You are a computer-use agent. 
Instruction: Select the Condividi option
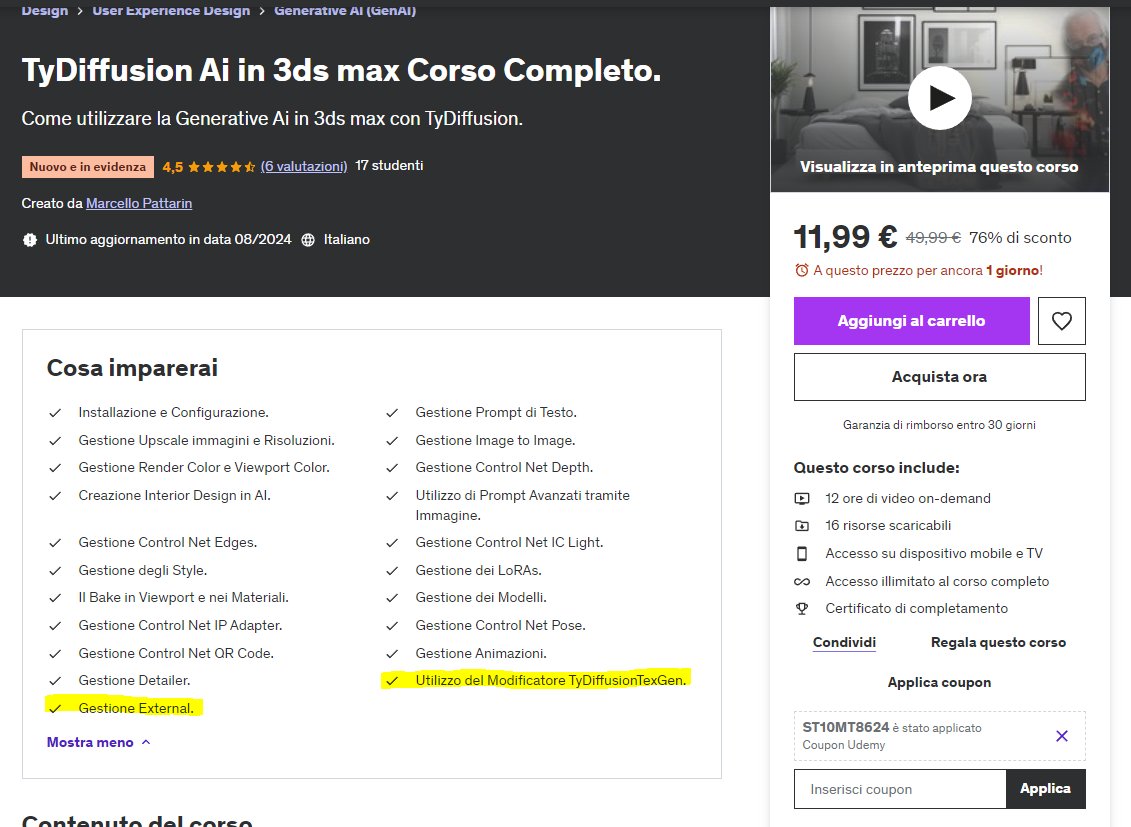click(843, 642)
